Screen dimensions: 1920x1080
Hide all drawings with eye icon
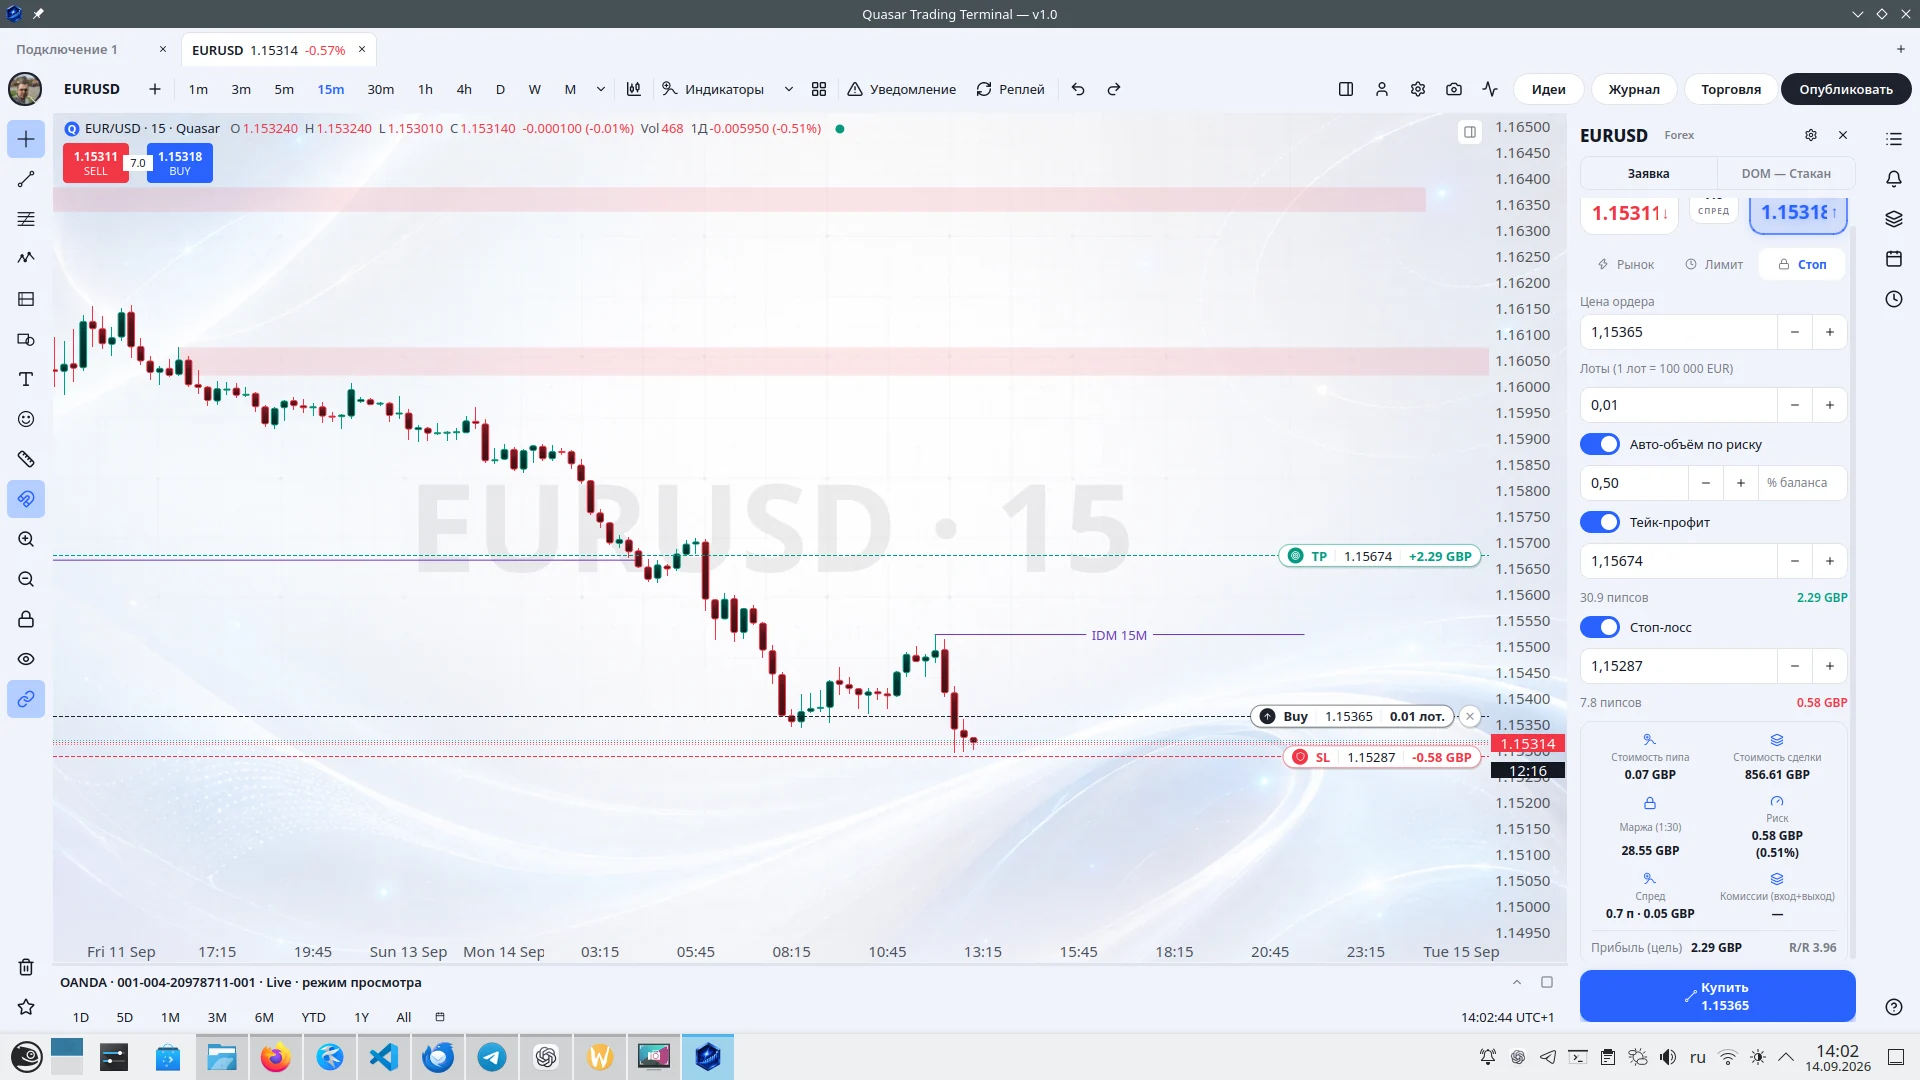point(26,659)
